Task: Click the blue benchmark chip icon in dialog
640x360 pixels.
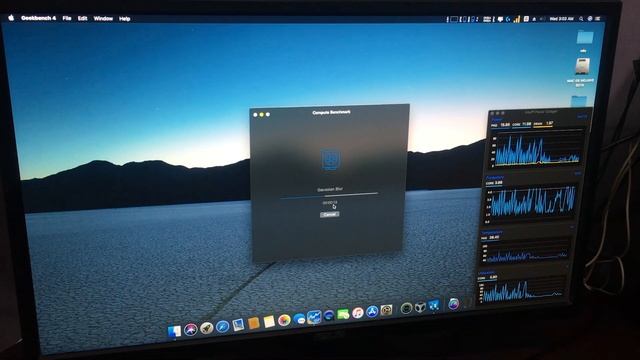Action: click(x=330, y=159)
